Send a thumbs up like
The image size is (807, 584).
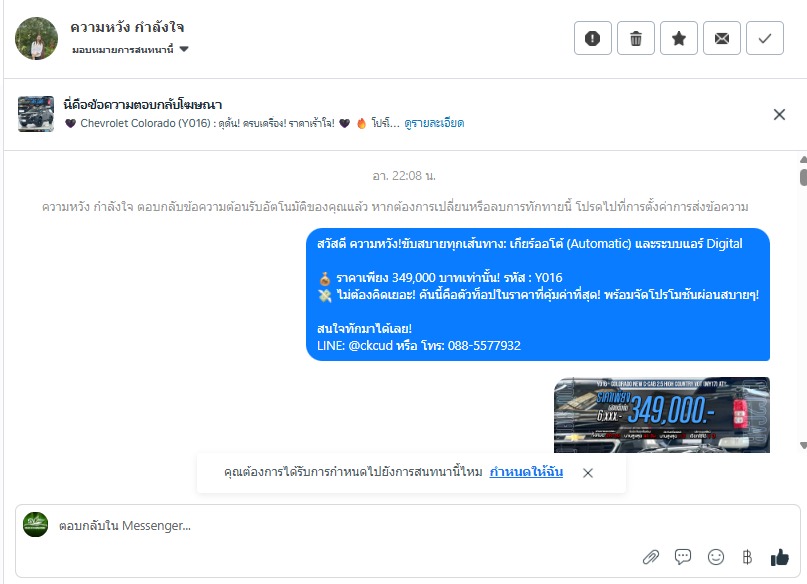click(780, 557)
